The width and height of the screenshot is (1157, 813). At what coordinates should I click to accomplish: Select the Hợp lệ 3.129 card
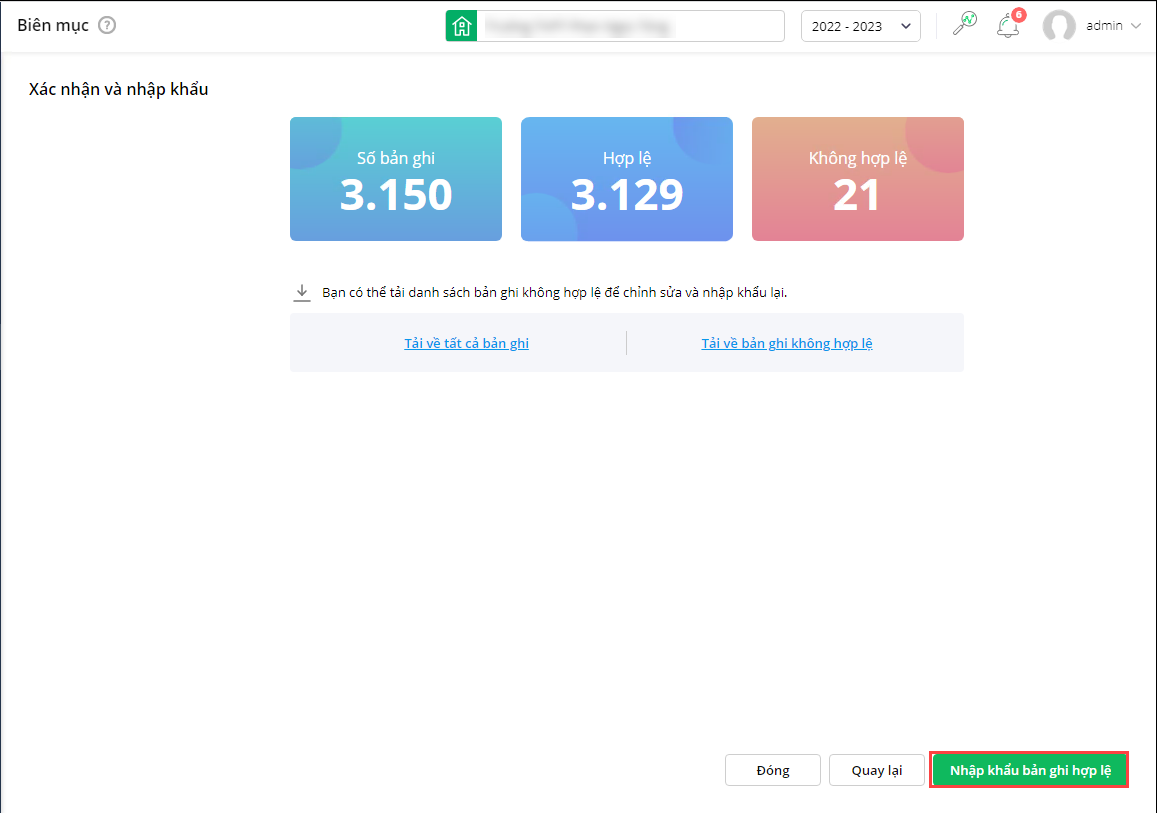[626, 179]
